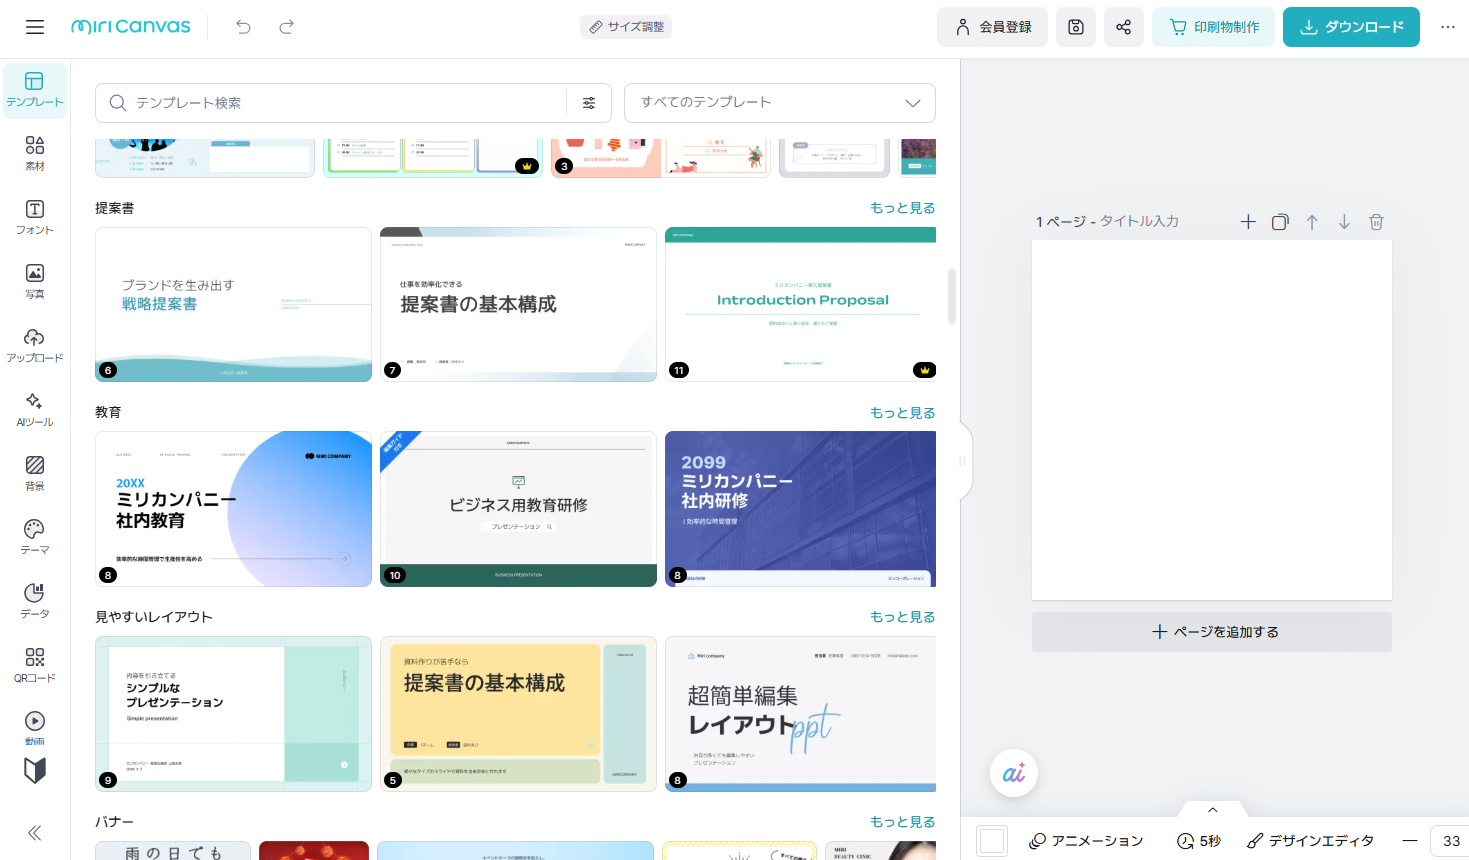Expand the bottom page panel chevron

point(1213,810)
